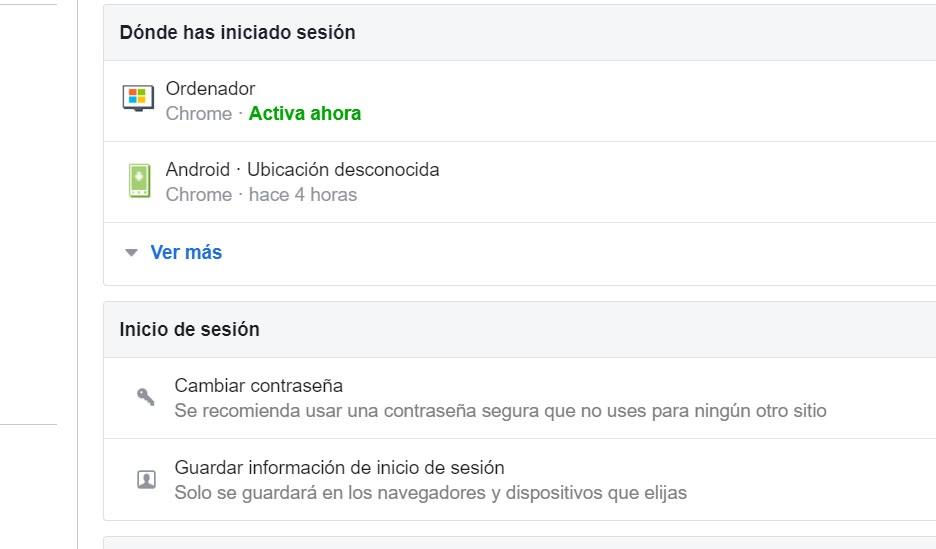Click the Chrome hace 4 horas text
The width and height of the screenshot is (936, 549).
[261, 195]
